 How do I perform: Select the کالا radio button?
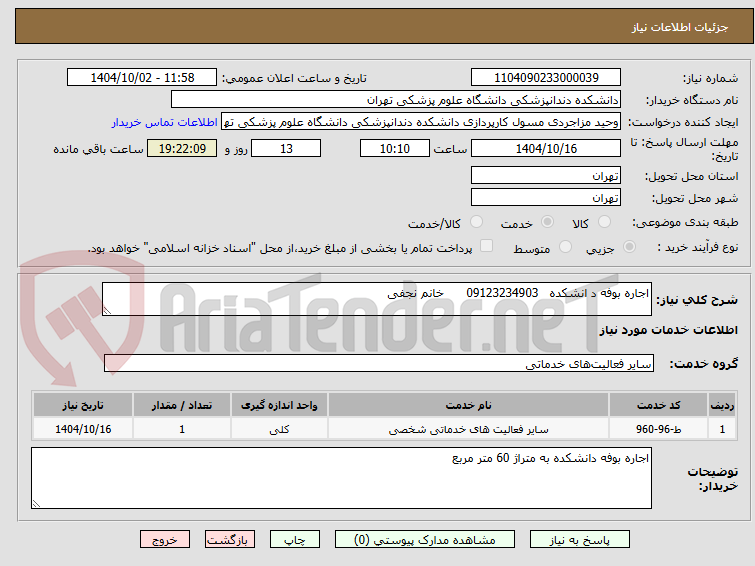[x=604, y=222]
